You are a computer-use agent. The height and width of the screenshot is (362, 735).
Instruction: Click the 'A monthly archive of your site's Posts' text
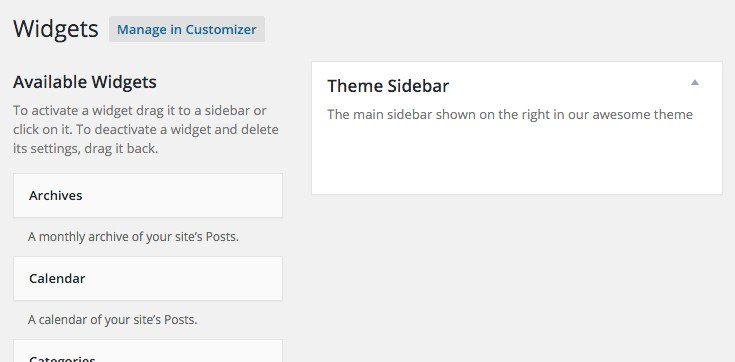point(133,237)
